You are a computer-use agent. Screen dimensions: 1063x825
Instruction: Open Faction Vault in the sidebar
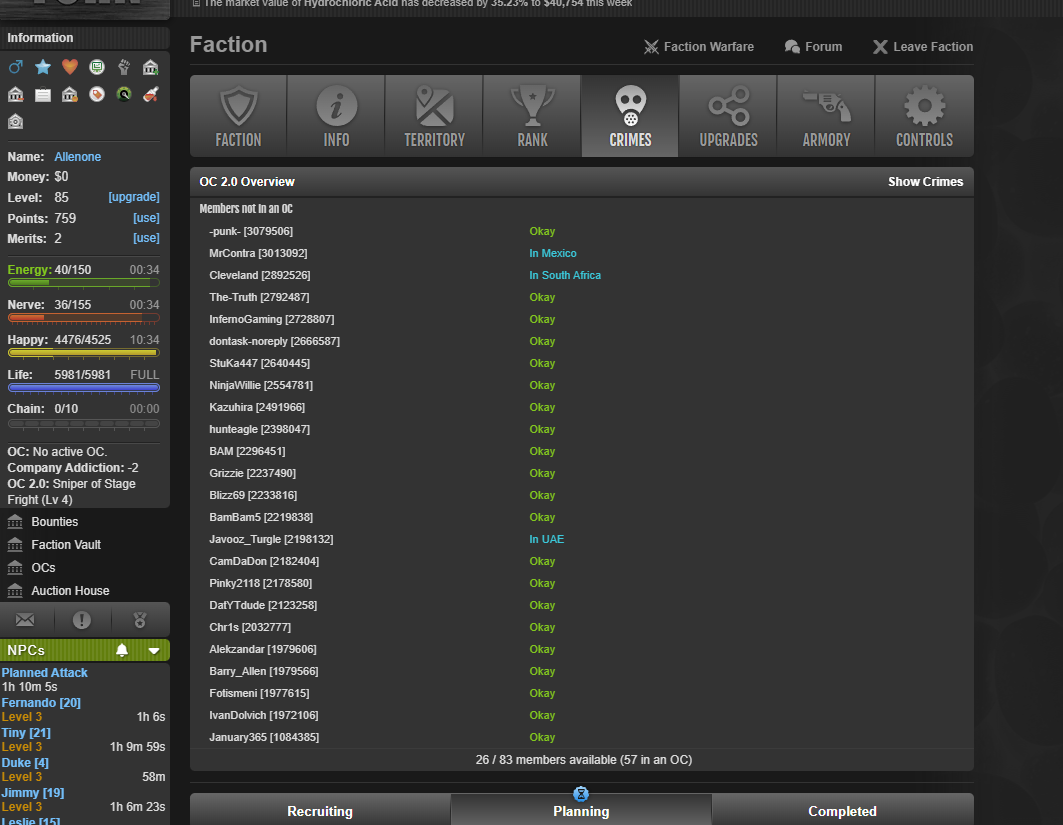point(66,544)
